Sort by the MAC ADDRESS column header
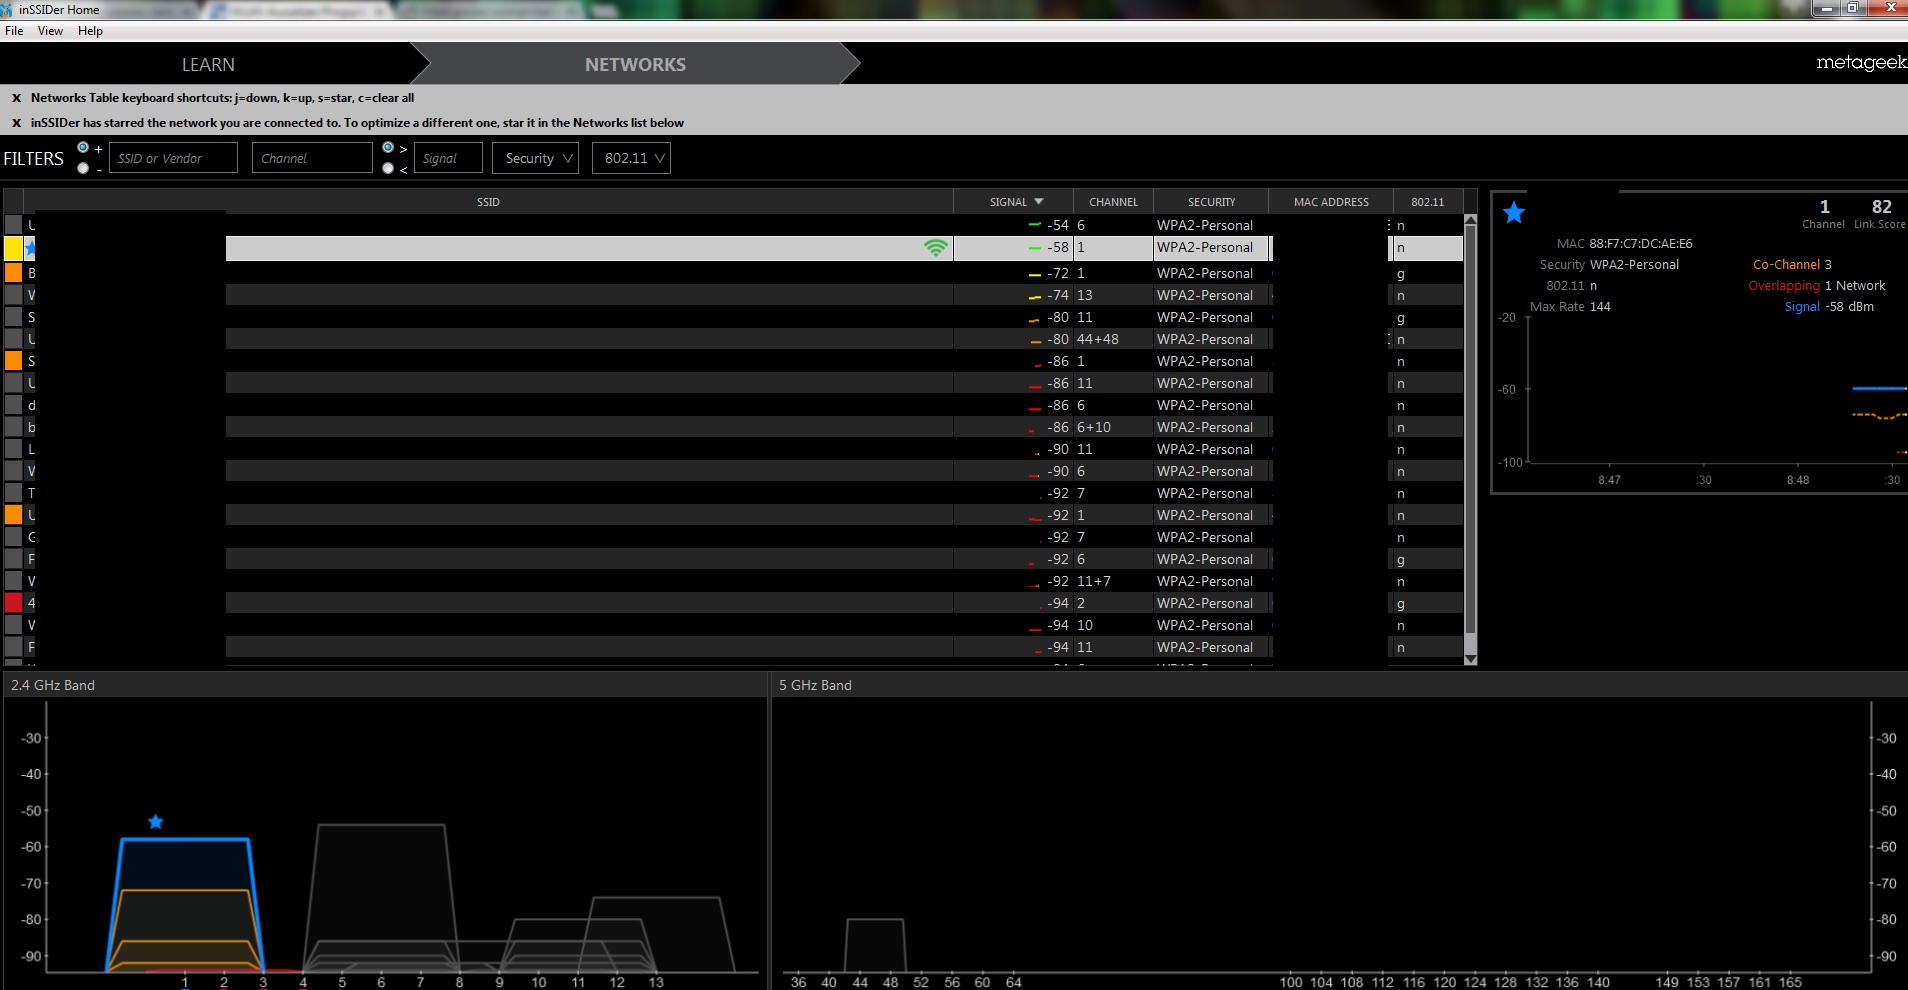This screenshot has width=1908, height=990. [x=1331, y=201]
